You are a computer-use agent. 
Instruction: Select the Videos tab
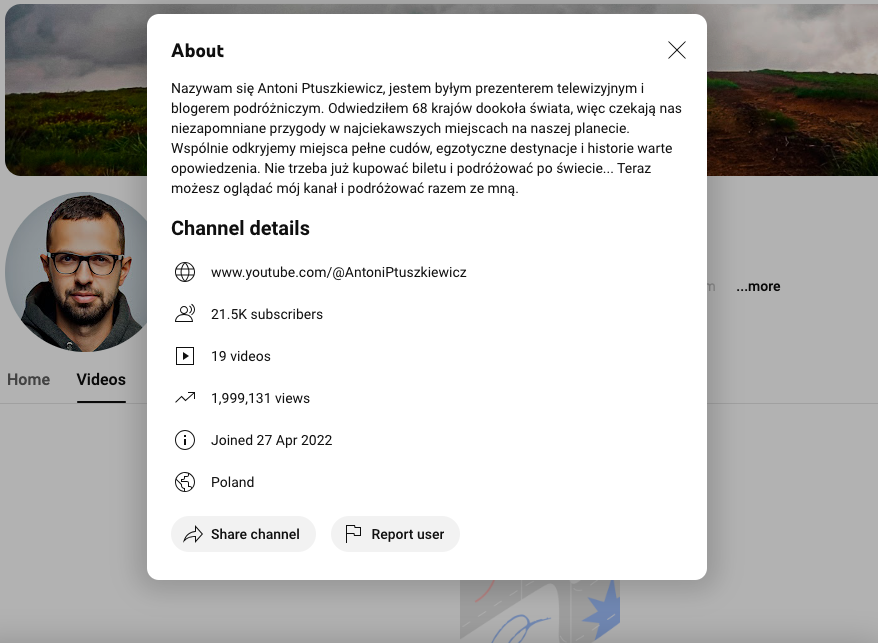coord(101,380)
